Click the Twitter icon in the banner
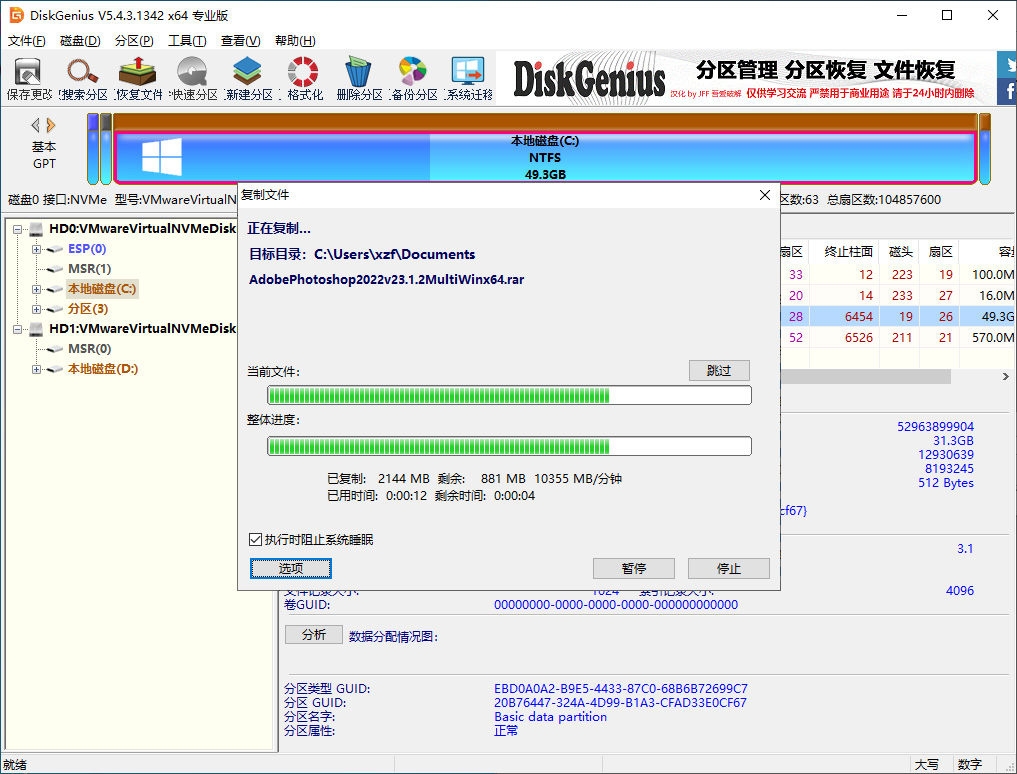Screen dimensions: 1017x774 click(x=1007, y=65)
